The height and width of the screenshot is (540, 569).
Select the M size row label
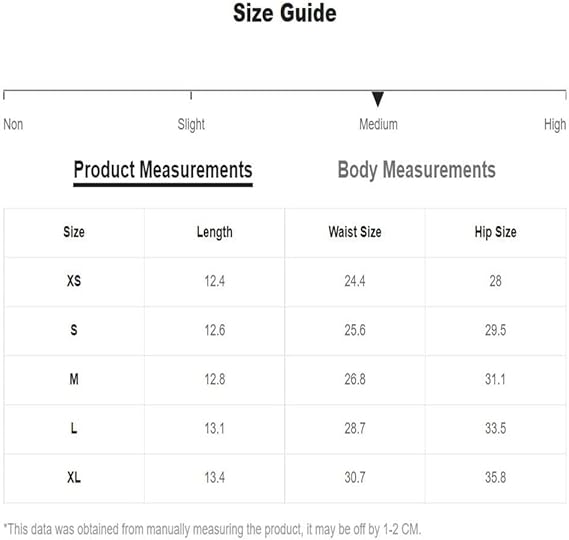[74, 379]
